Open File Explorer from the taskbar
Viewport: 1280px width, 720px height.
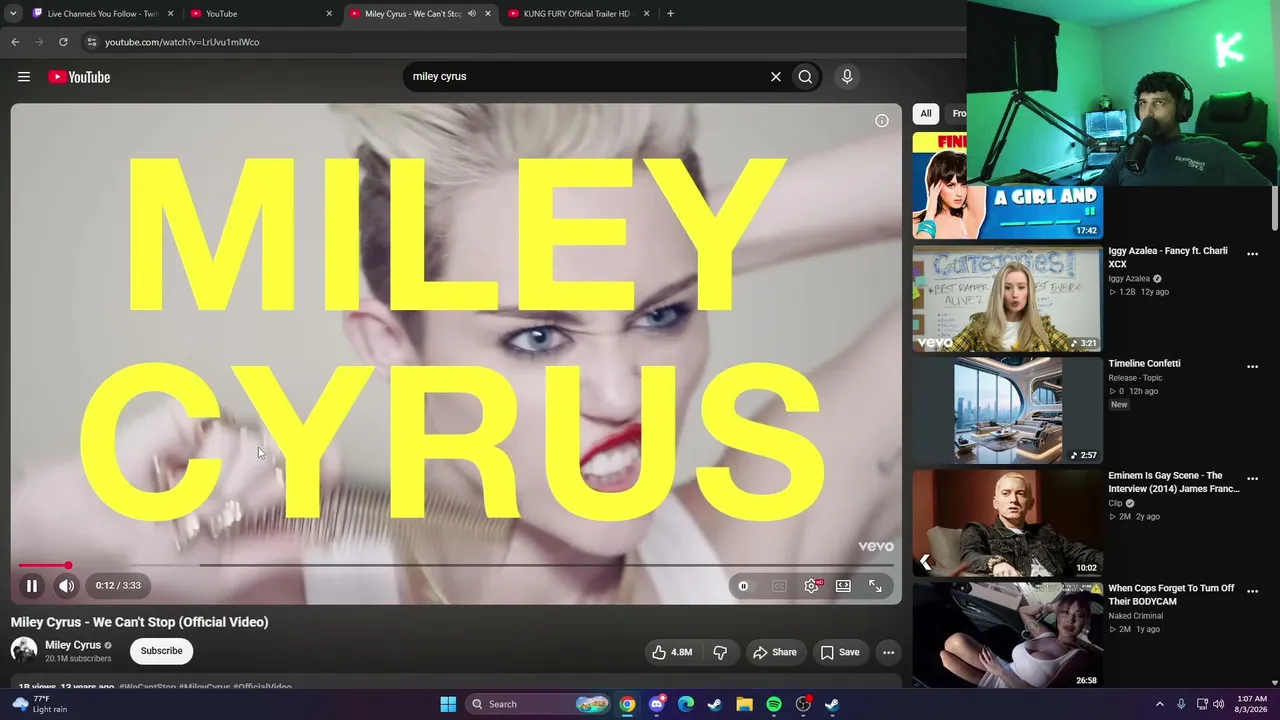(x=744, y=704)
